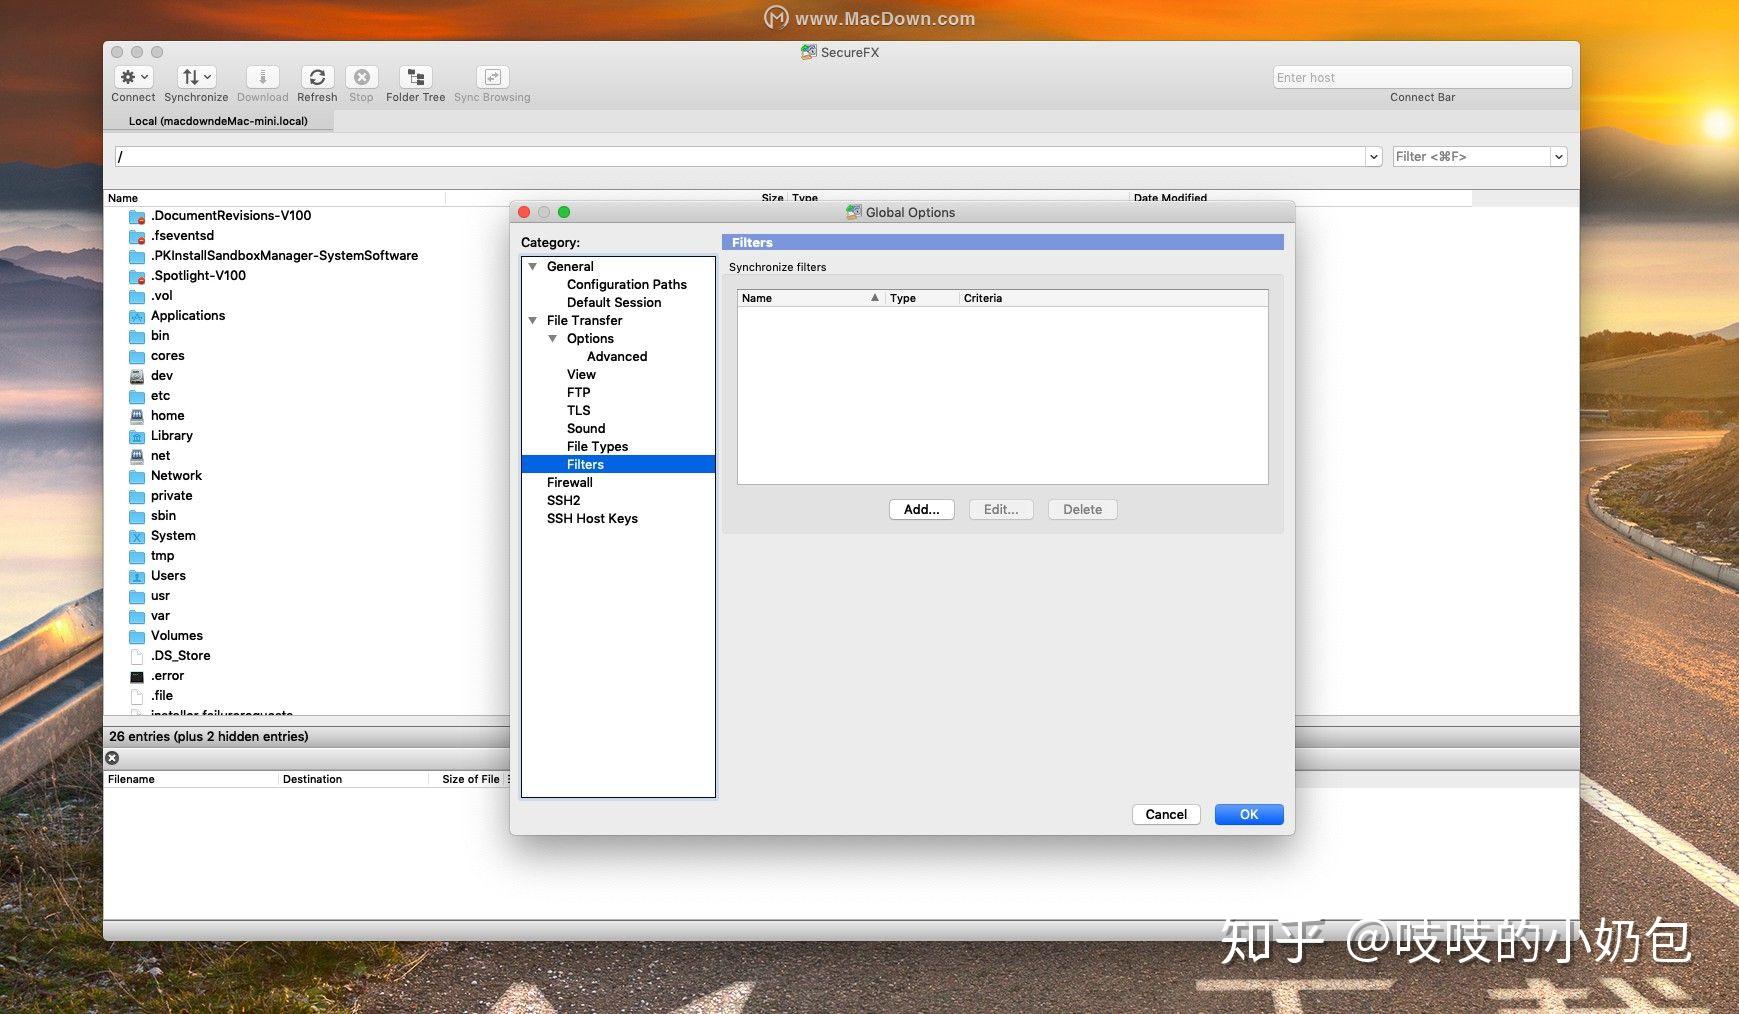Select the TLS category

[579, 410]
